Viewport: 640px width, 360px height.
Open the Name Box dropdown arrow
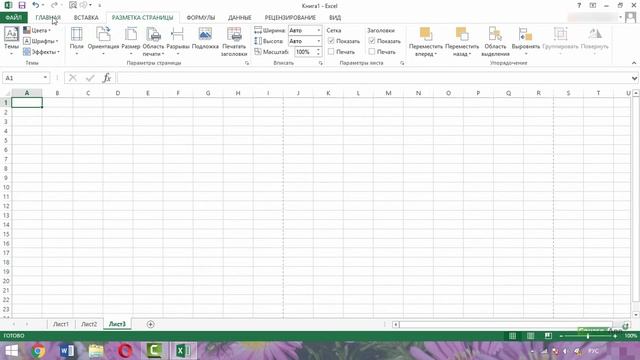click(45, 78)
